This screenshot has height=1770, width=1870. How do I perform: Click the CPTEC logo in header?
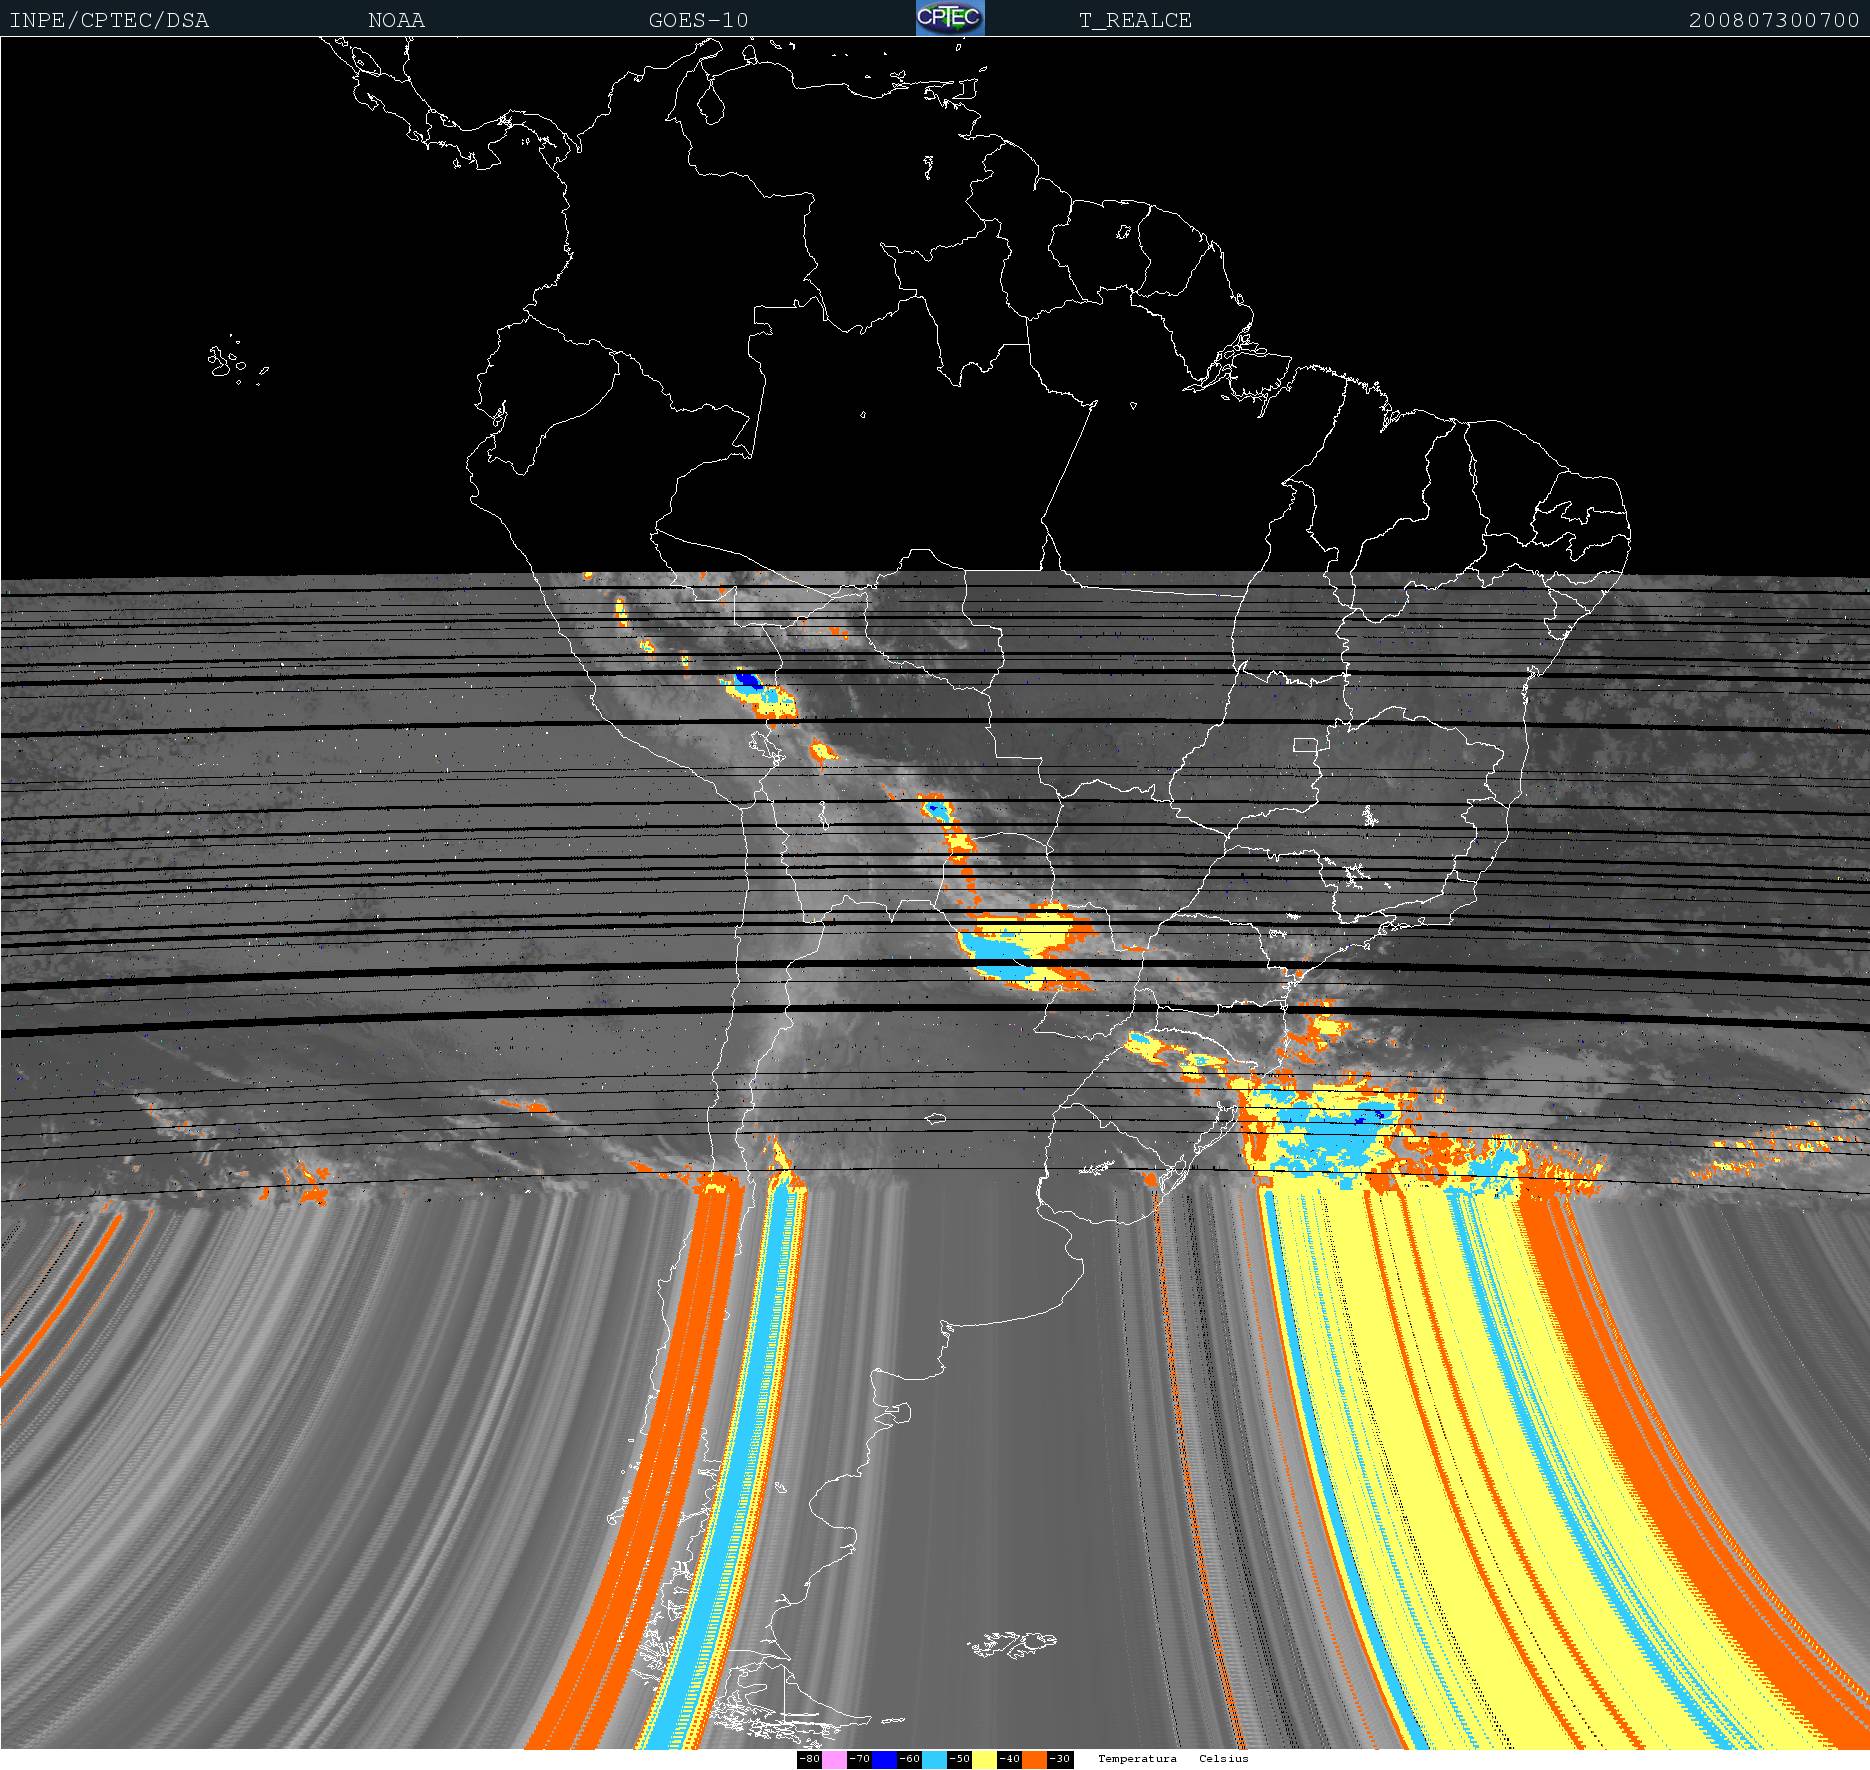click(x=950, y=18)
